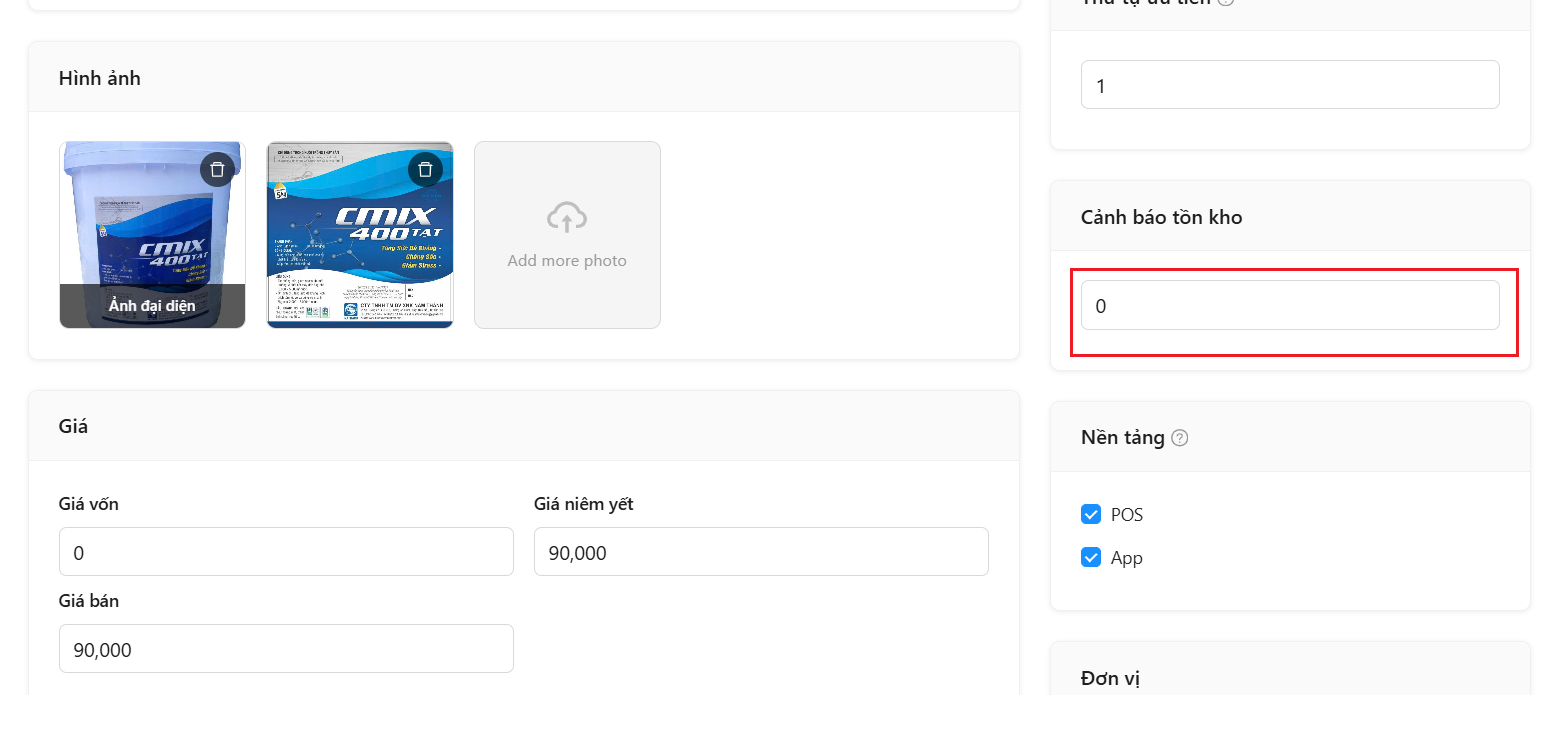The height and width of the screenshot is (736, 1548).
Task: Focus the Giá niêm yết input field
Action: [761, 552]
